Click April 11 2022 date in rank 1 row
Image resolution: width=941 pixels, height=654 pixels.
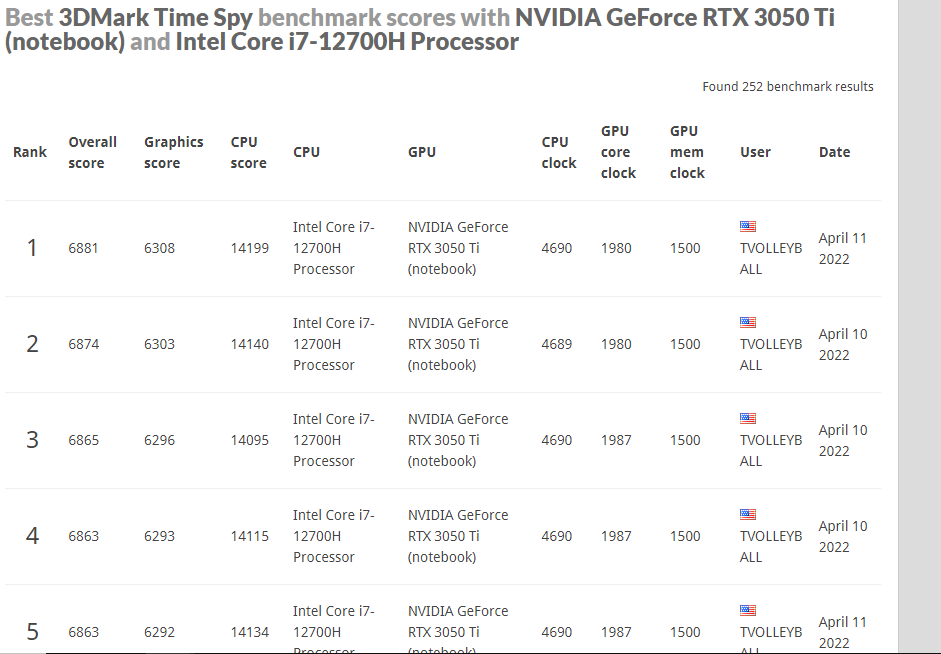click(843, 248)
